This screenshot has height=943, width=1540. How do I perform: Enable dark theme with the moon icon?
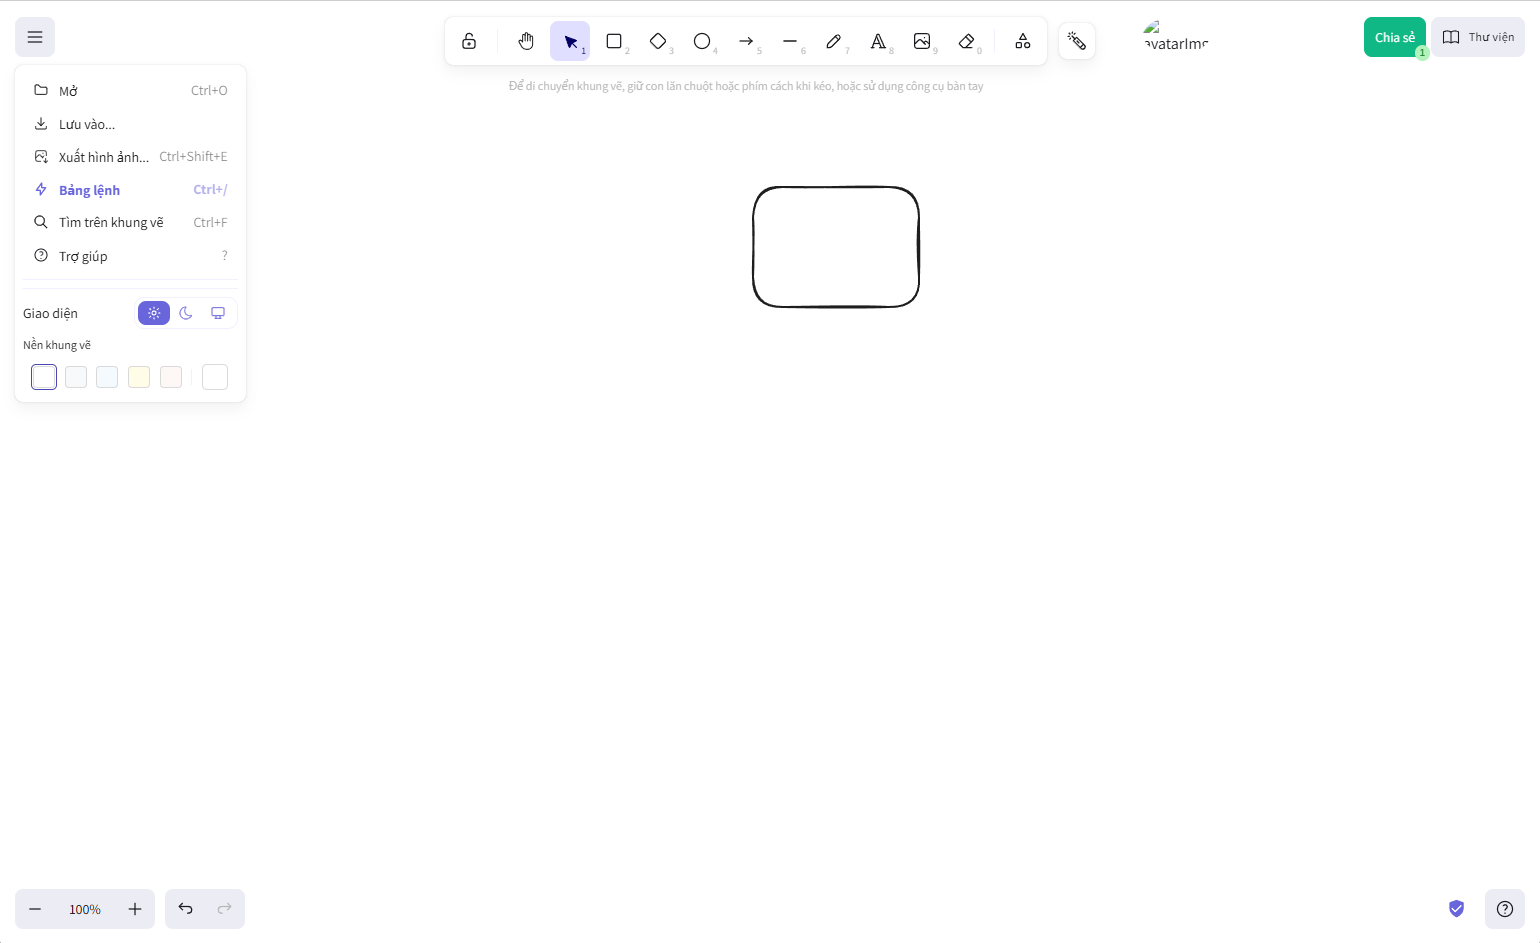[186, 313]
